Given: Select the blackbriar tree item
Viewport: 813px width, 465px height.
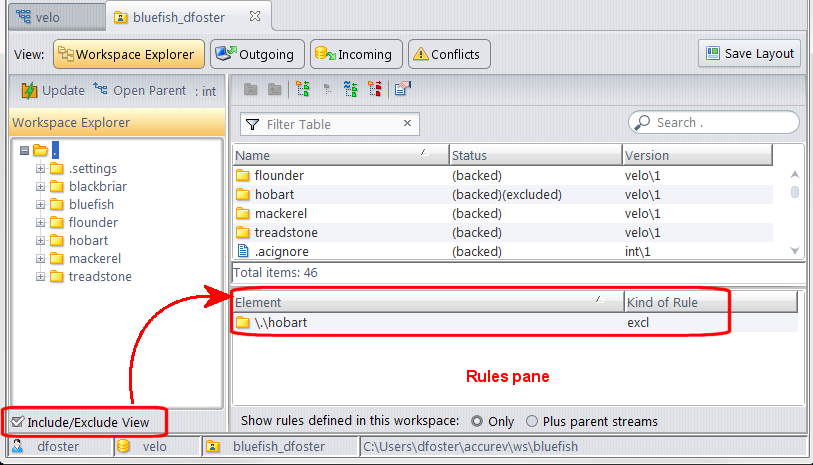Looking at the screenshot, I should [98, 187].
